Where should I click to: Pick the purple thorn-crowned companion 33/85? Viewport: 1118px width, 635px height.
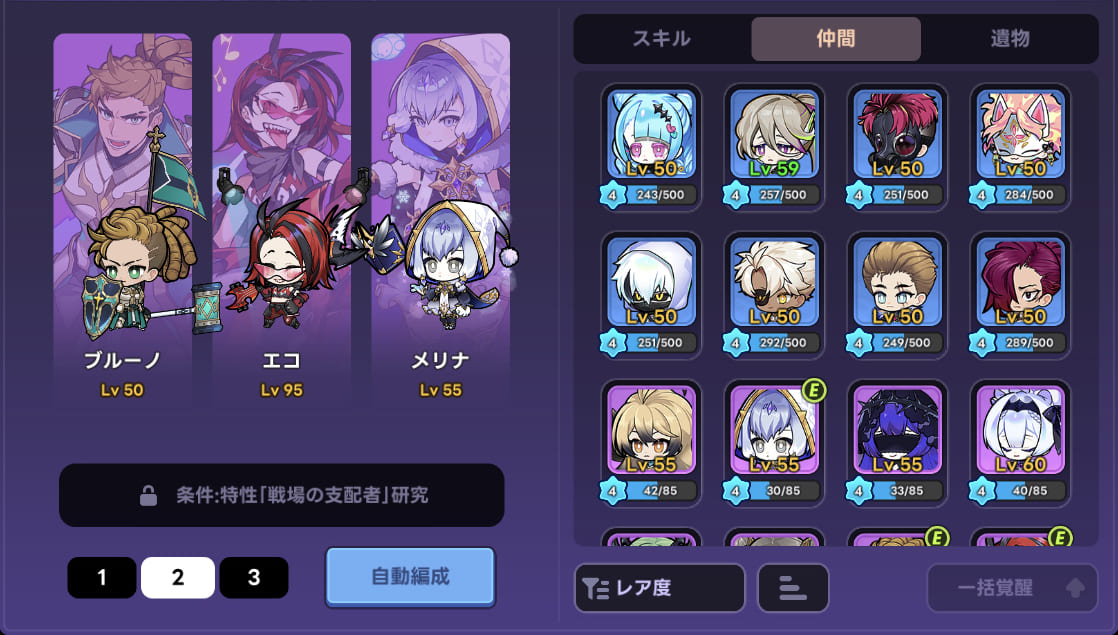coord(898,443)
